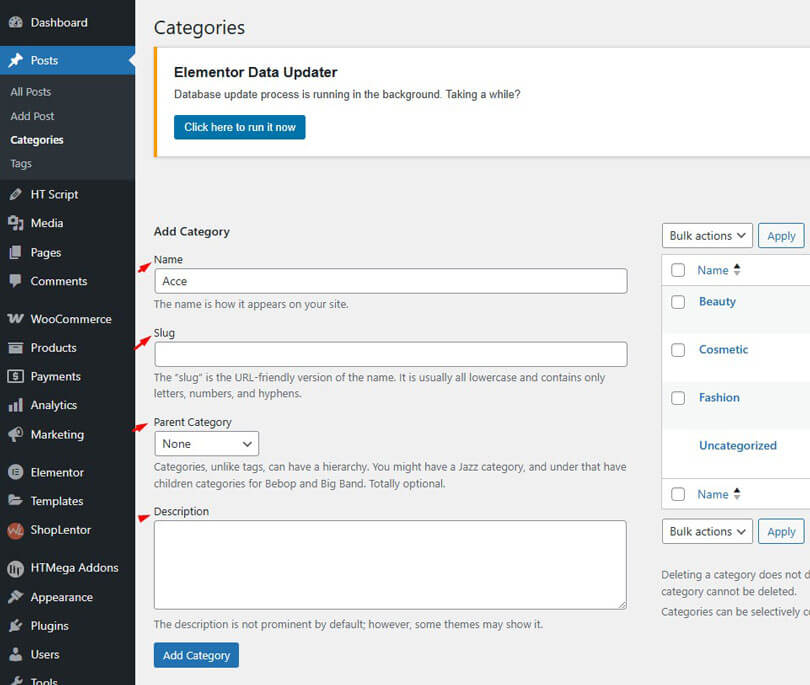This screenshot has width=810, height=685.
Task: Click the Media icon in sidebar
Action: 15,223
